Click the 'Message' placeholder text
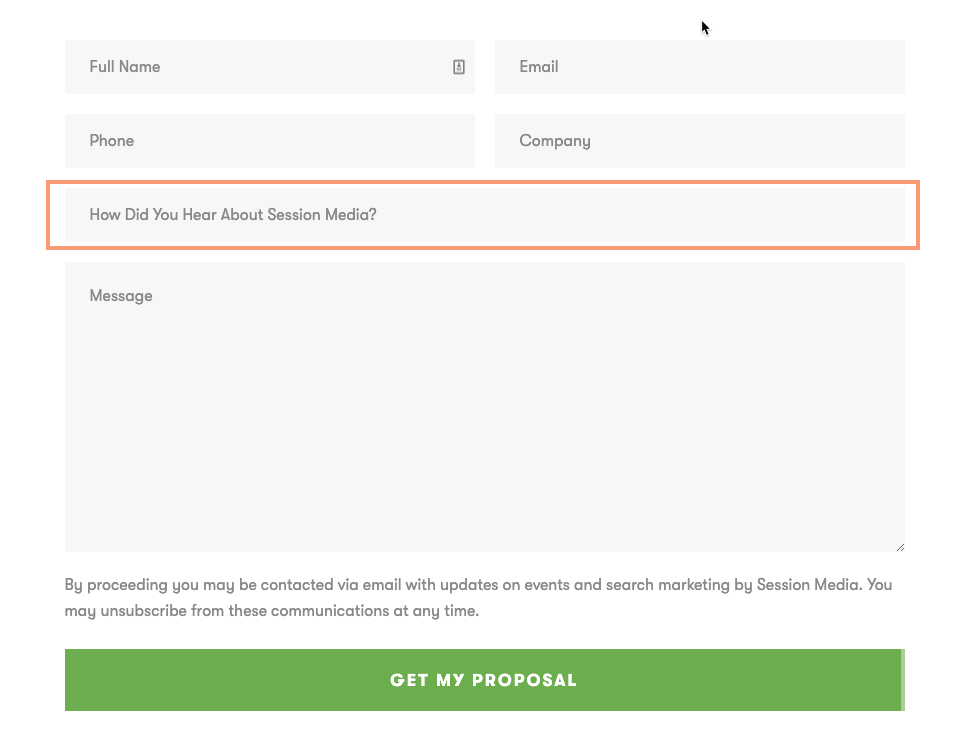This screenshot has width=972, height=741. 121,296
